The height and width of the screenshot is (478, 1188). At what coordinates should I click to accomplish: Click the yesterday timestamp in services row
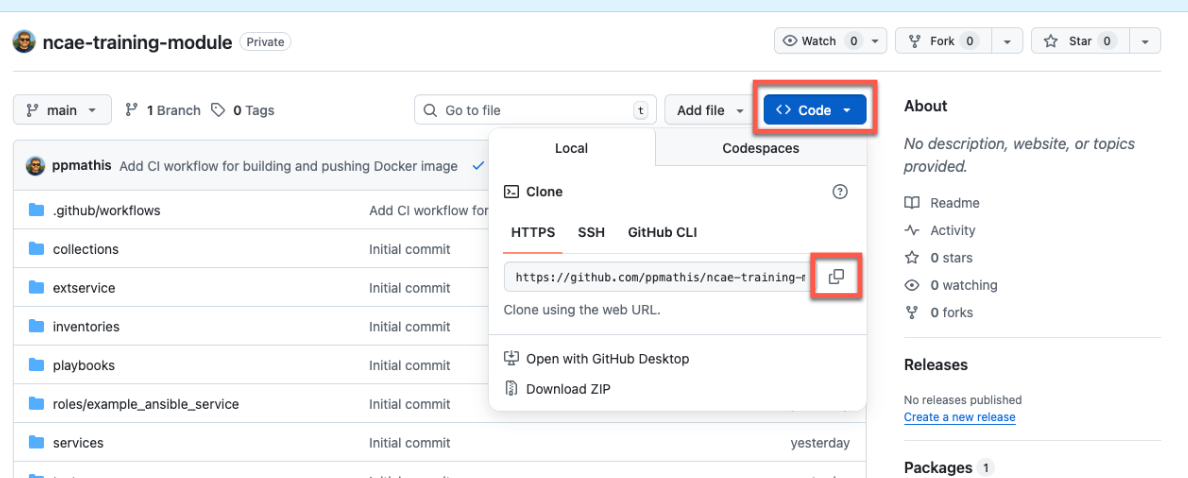coord(820,442)
